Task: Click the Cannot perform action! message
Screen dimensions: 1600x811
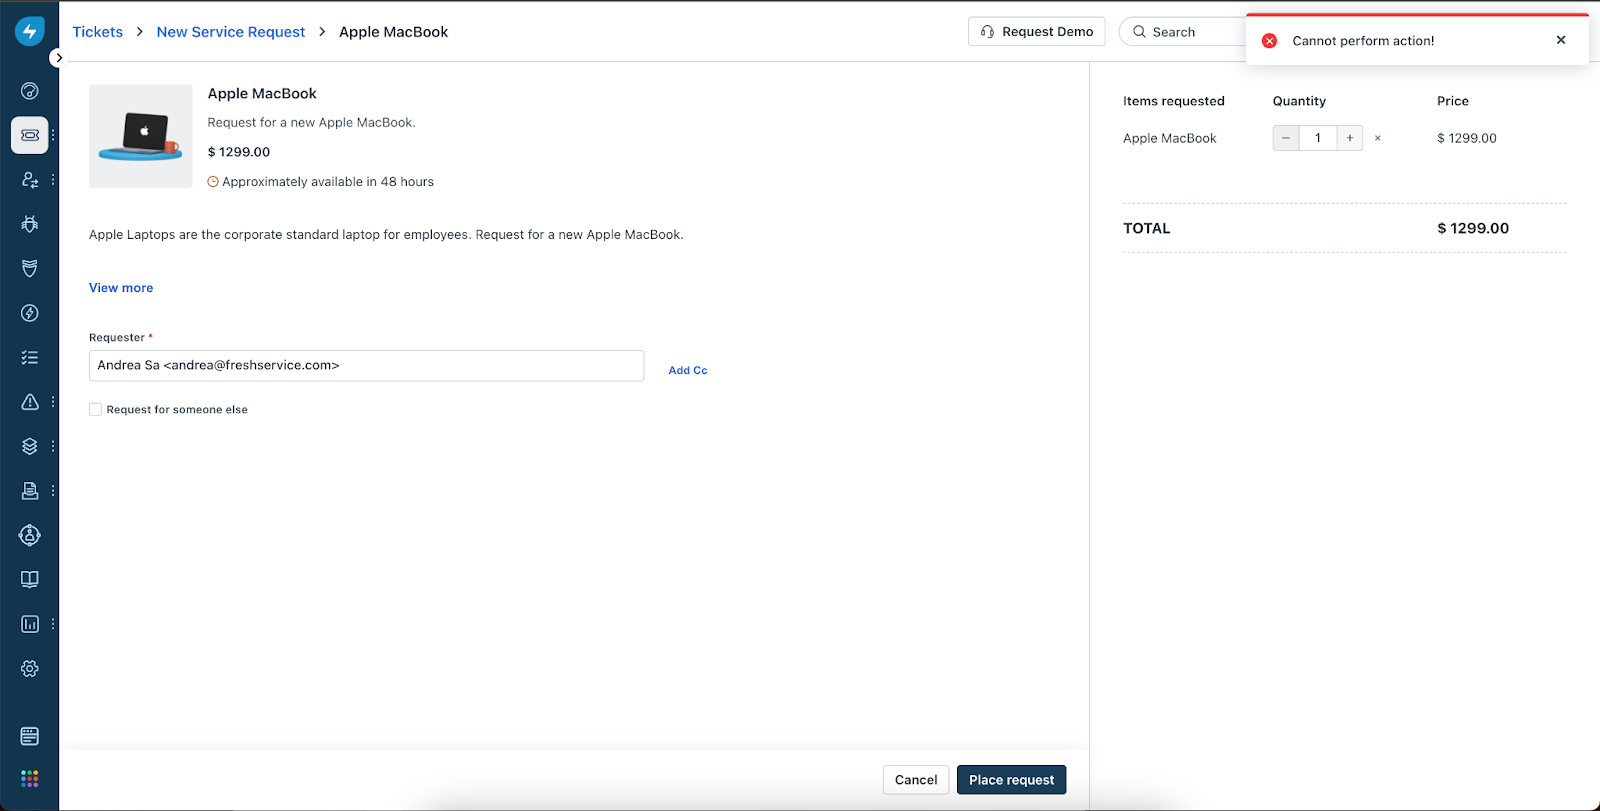Action: (x=1363, y=41)
